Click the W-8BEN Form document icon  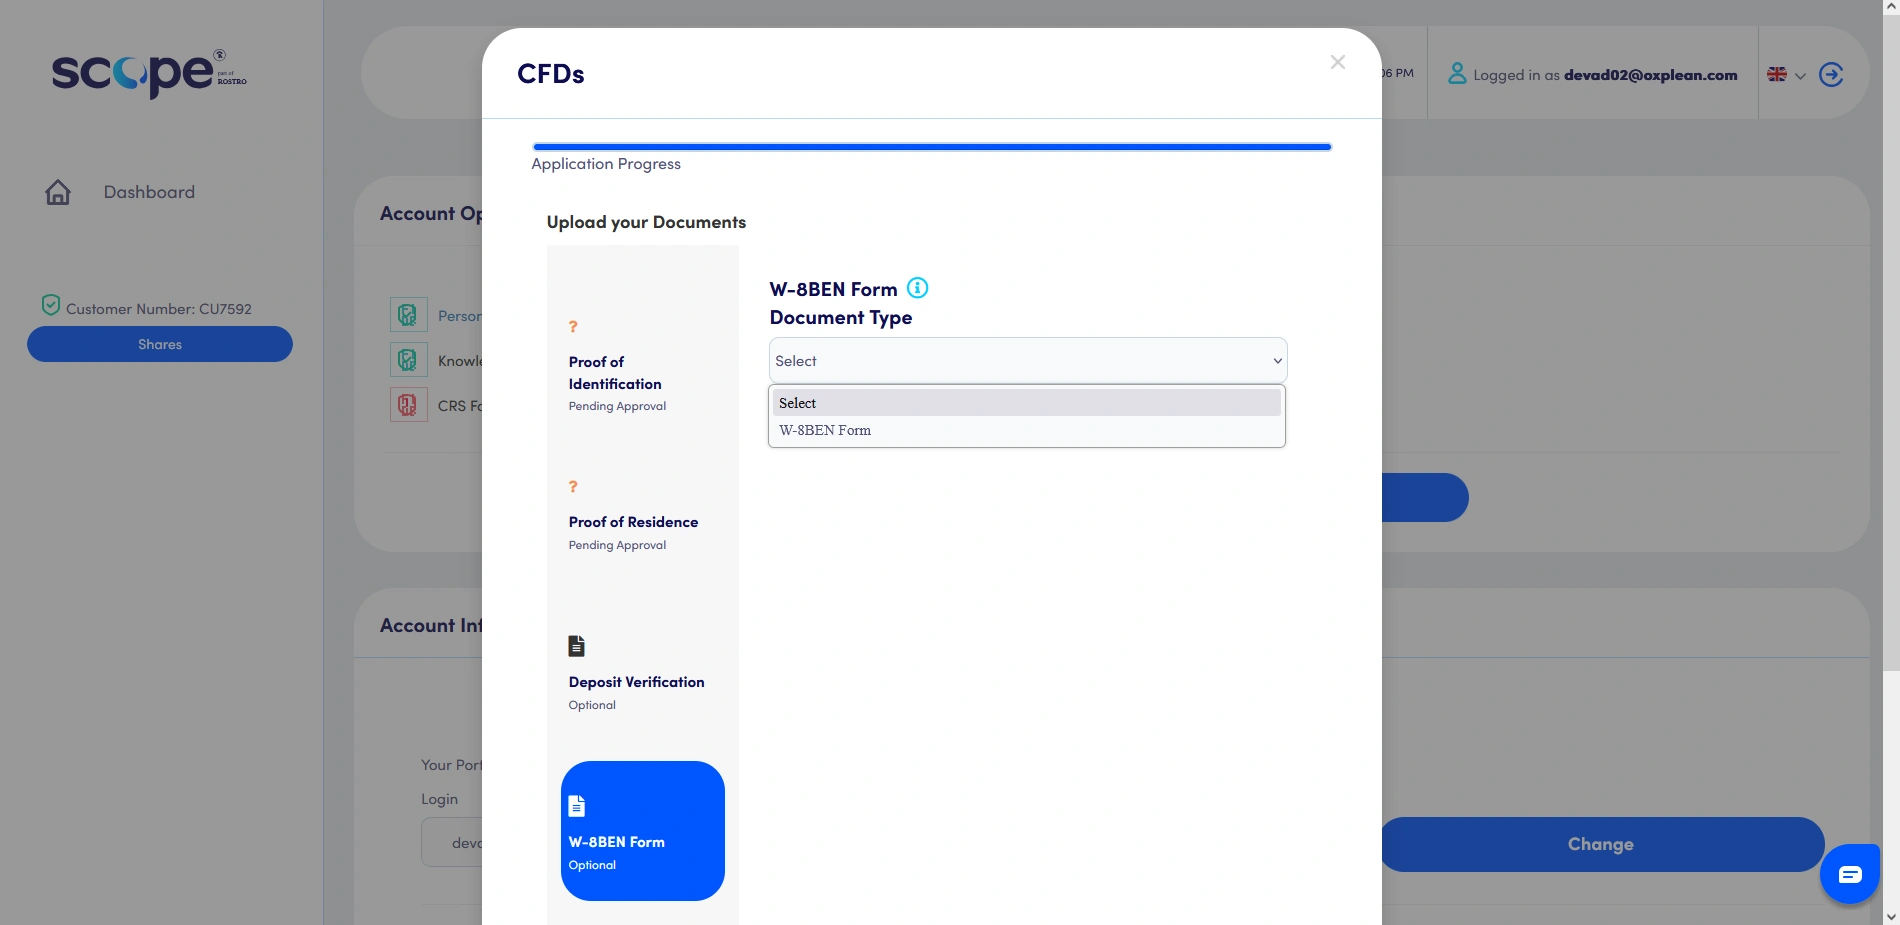coord(576,805)
